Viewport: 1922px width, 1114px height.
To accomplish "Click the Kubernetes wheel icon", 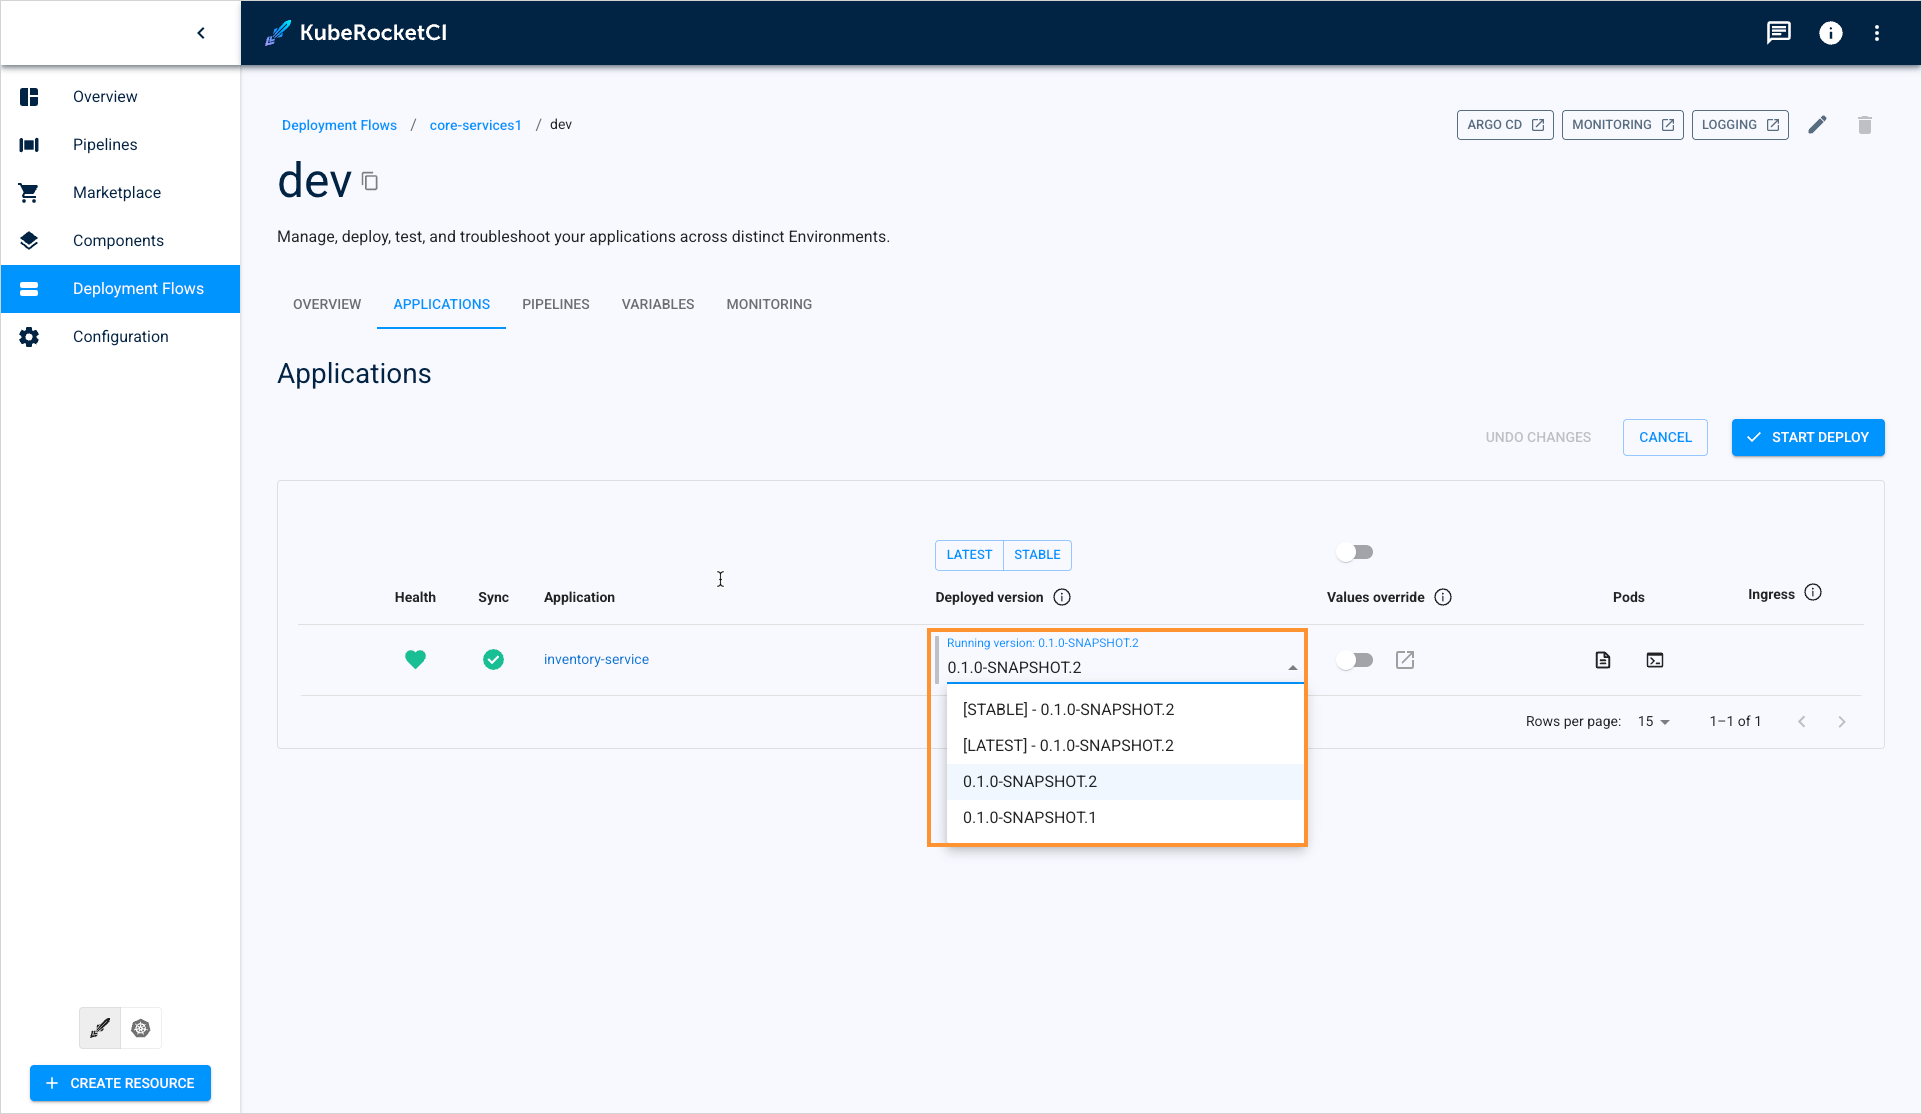I will (141, 1028).
